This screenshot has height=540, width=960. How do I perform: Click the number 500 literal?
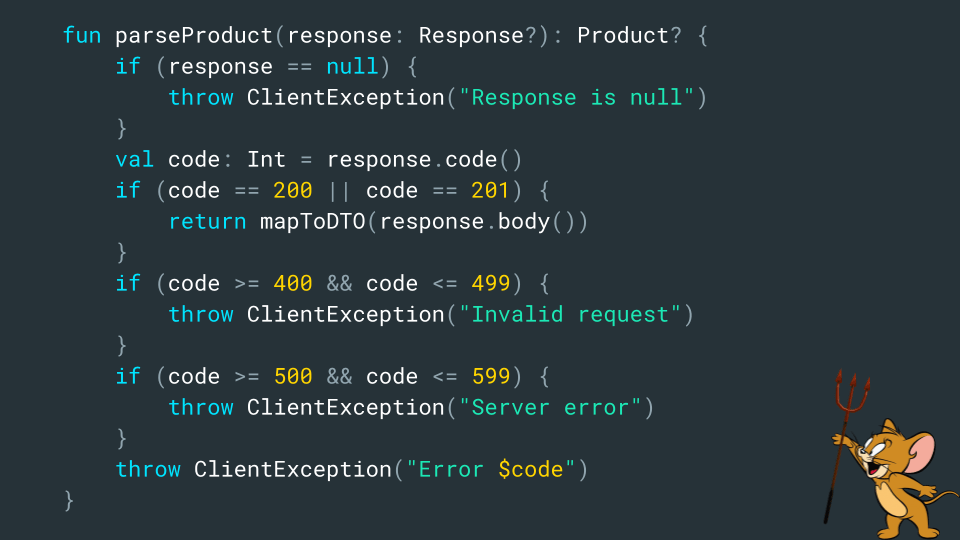293,377
